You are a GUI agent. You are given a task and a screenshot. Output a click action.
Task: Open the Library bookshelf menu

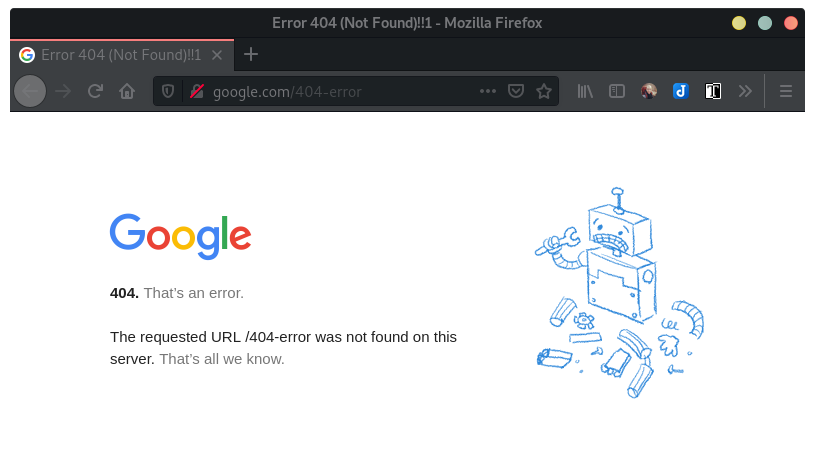(586, 91)
